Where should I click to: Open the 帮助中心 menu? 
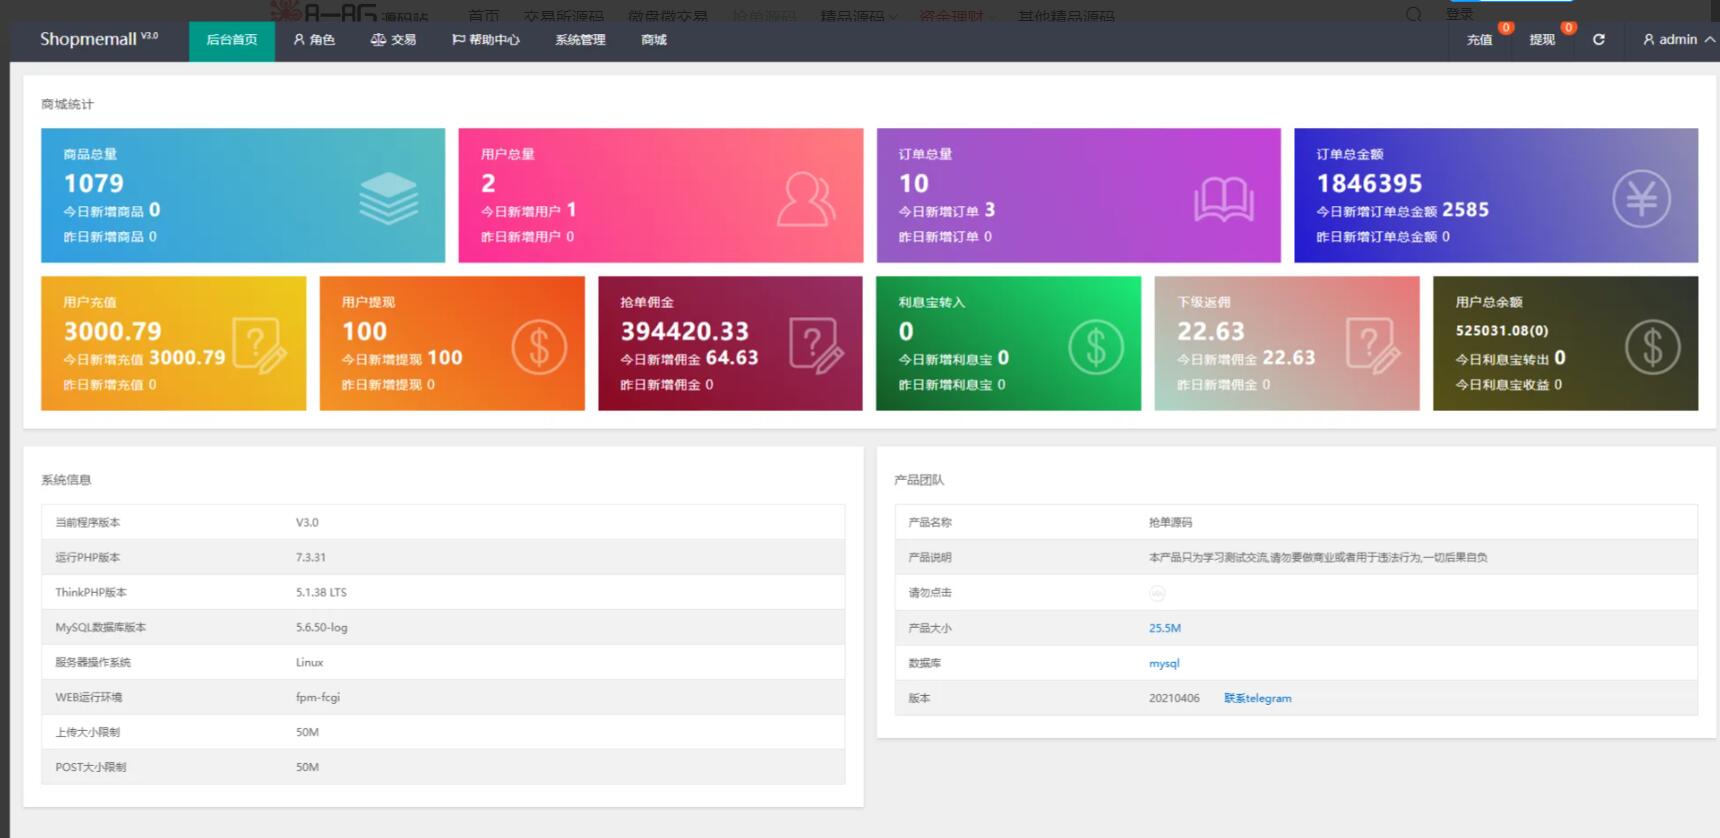tap(486, 40)
